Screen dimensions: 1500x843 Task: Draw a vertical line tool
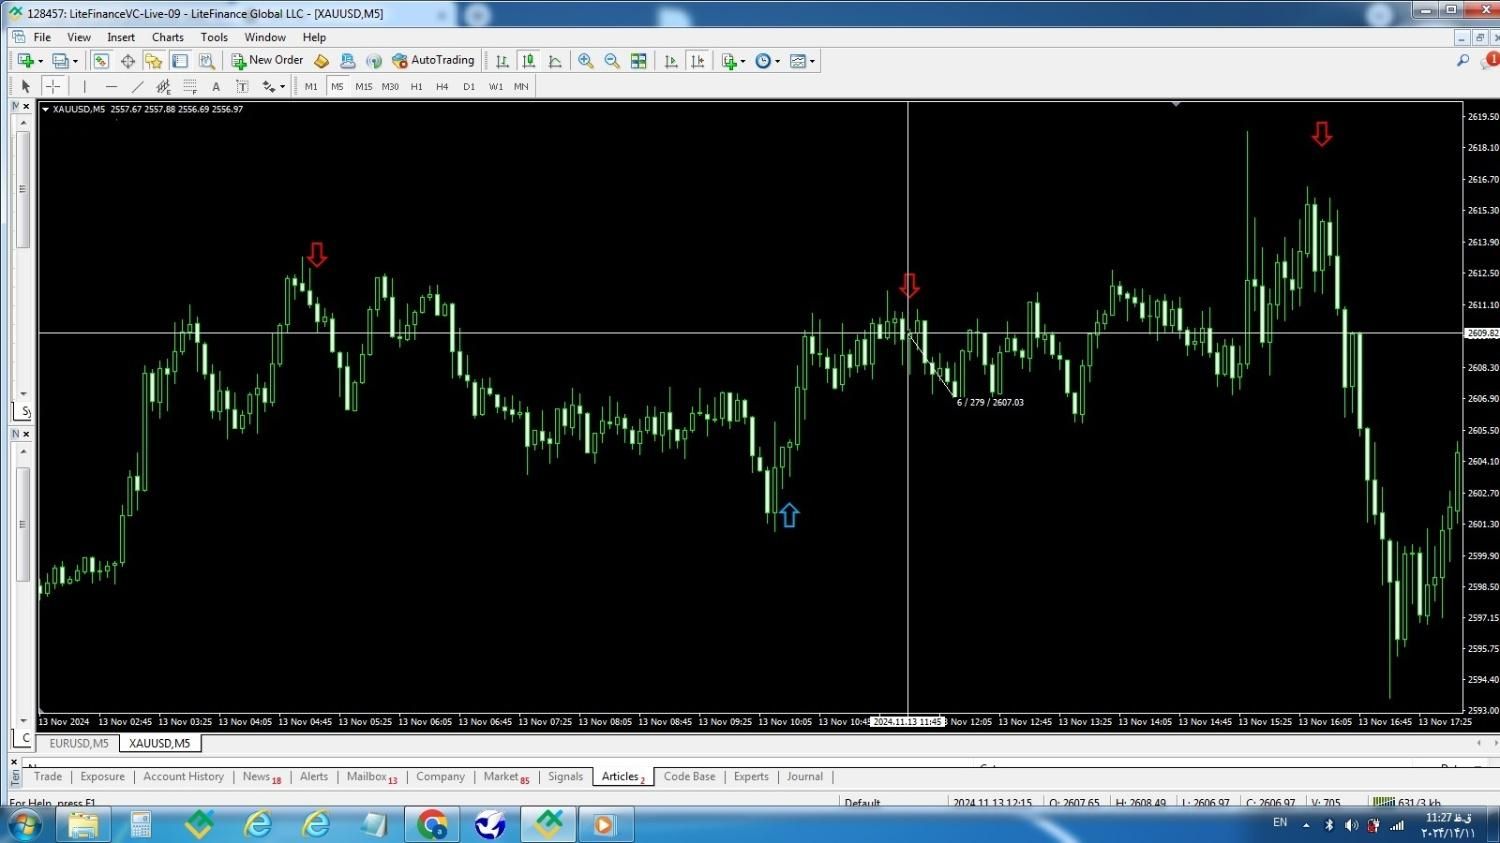(x=85, y=87)
